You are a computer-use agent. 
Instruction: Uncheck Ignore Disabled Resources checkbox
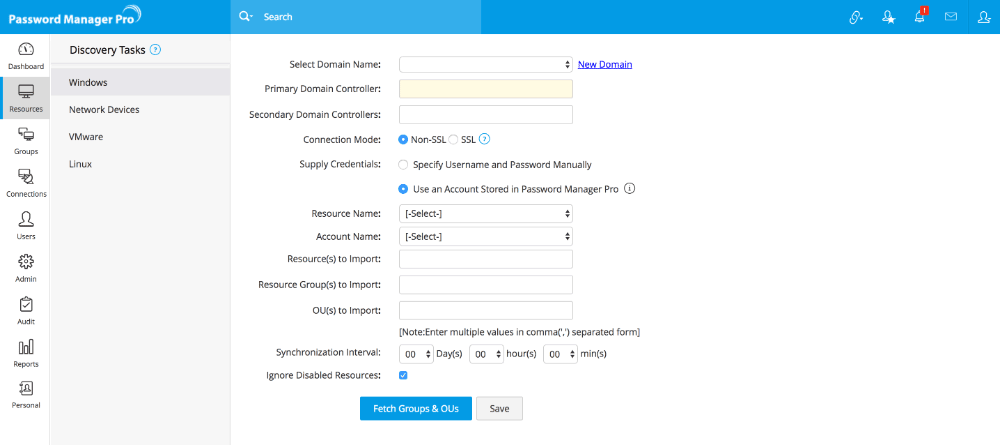click(403, 376)
